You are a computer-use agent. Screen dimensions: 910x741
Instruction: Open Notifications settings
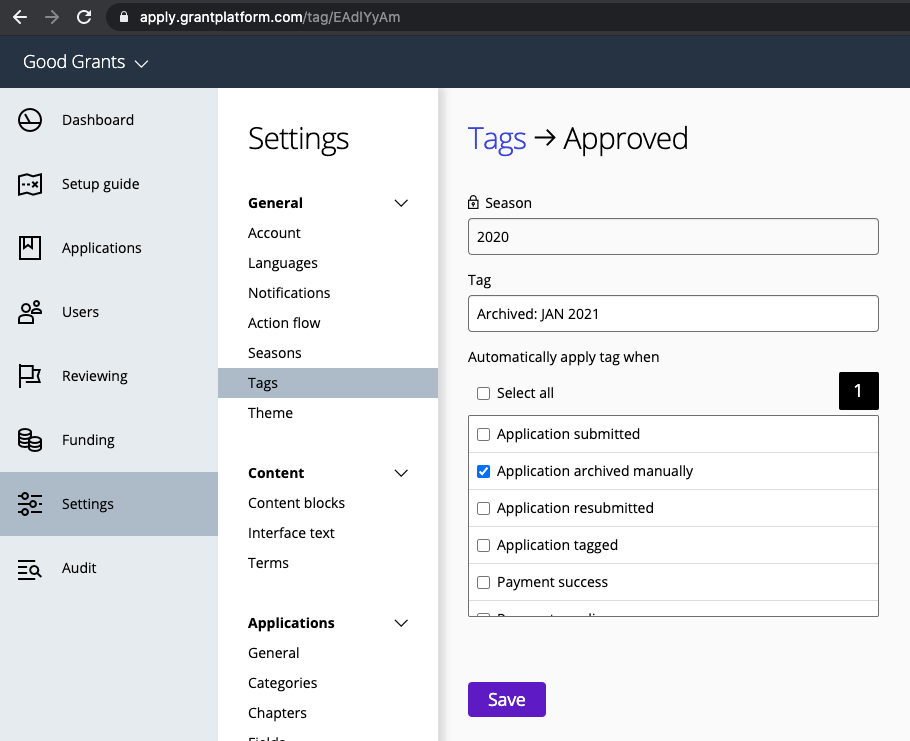click(289, 293)
